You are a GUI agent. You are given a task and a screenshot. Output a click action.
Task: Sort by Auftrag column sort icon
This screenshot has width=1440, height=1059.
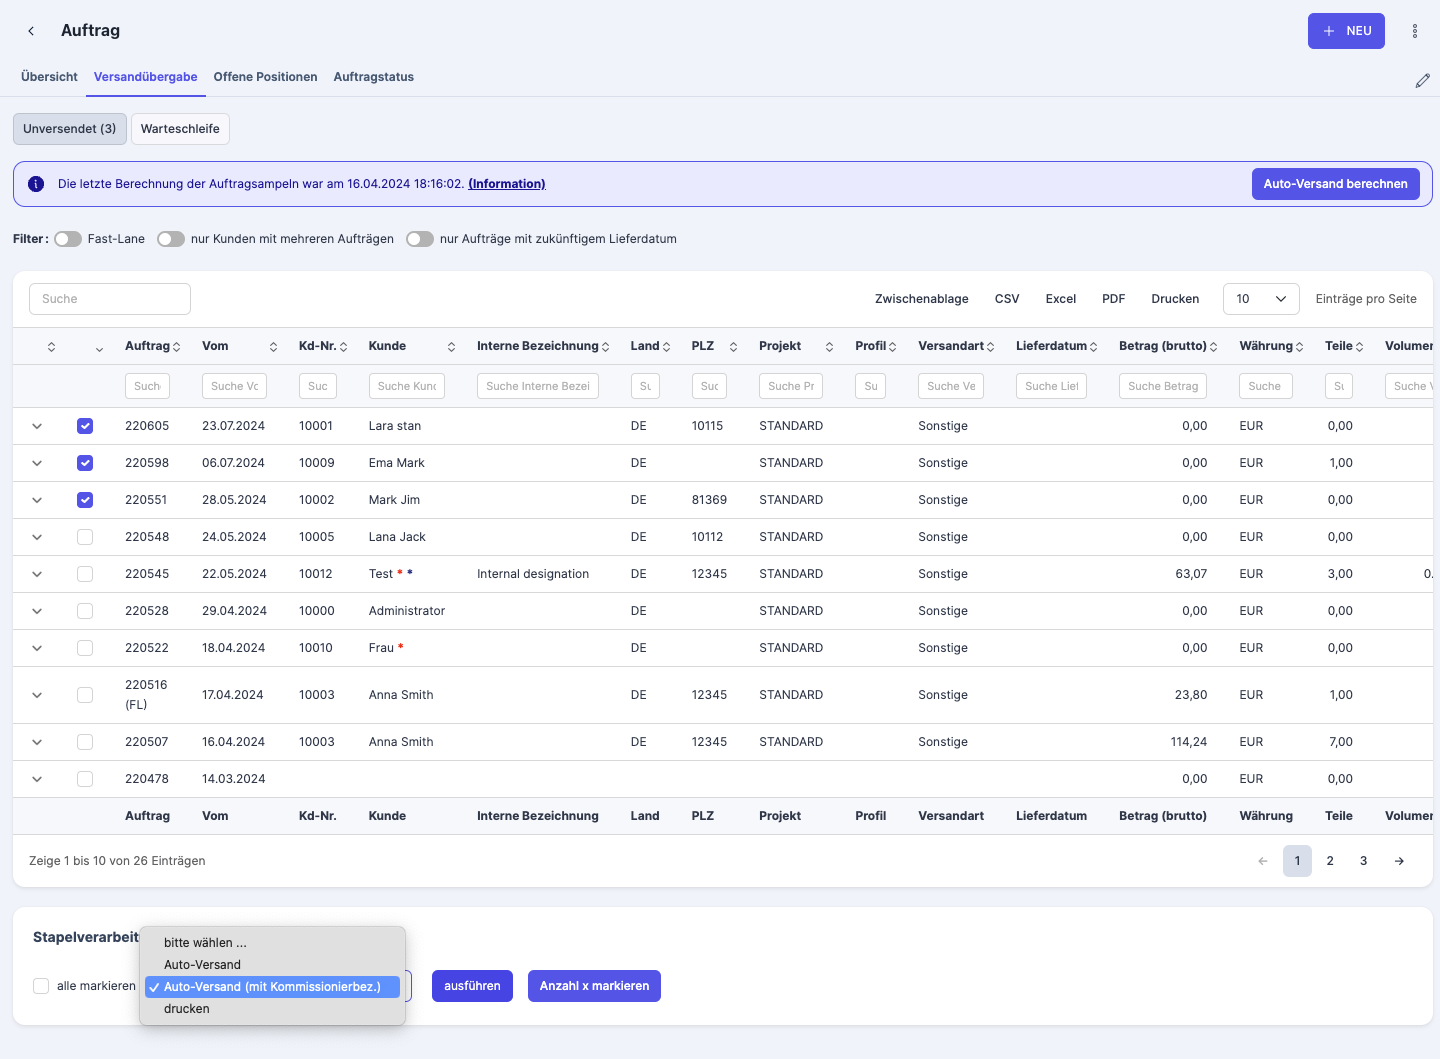[176, 347]
